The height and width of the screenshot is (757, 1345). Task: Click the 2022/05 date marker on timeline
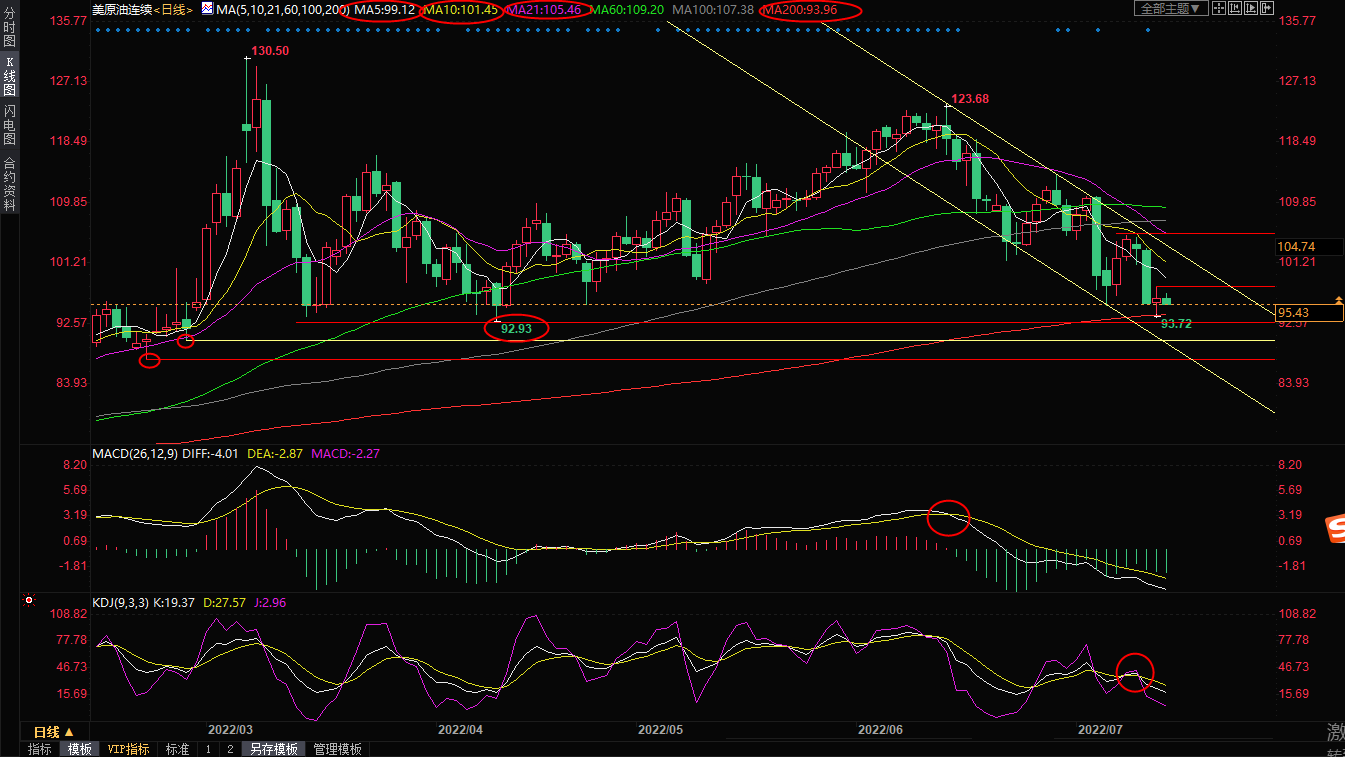click(659, 730)
